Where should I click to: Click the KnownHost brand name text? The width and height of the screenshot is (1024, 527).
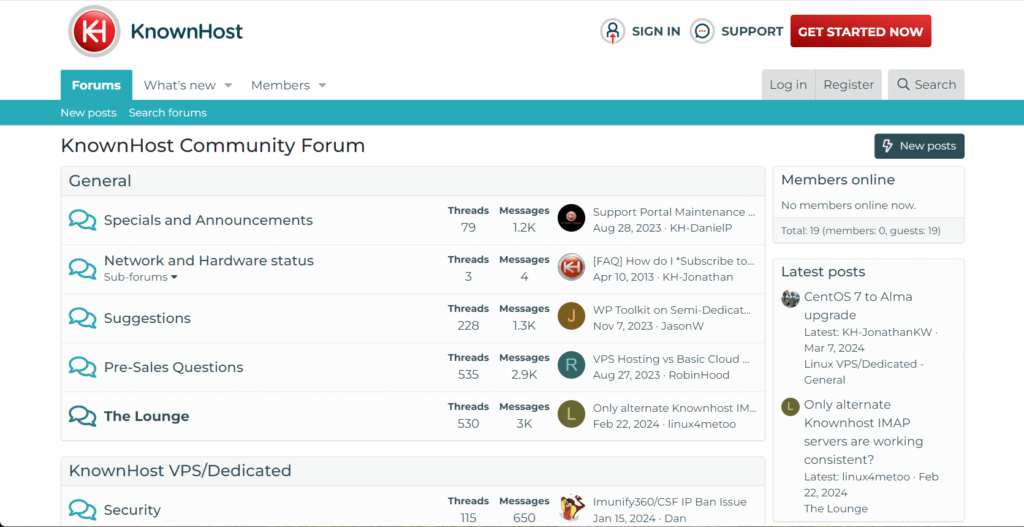coord(187,31)
